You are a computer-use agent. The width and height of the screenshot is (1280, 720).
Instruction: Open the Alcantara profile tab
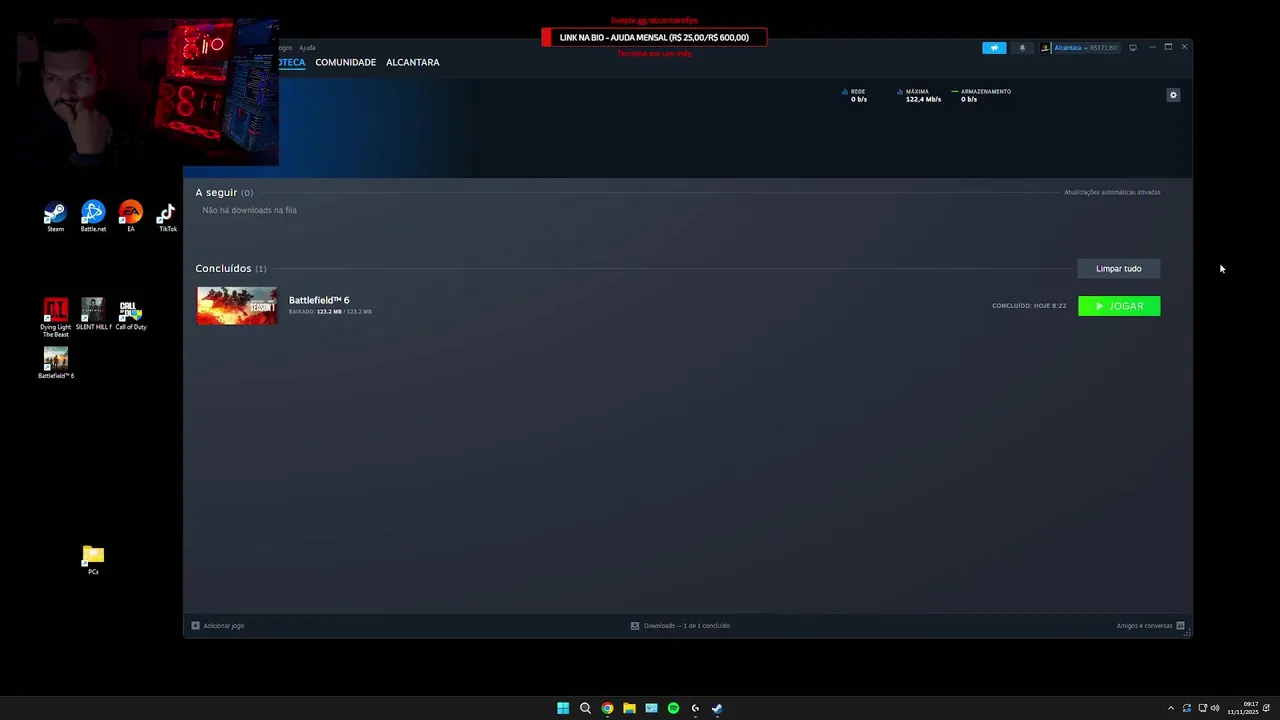coord(413,62)
